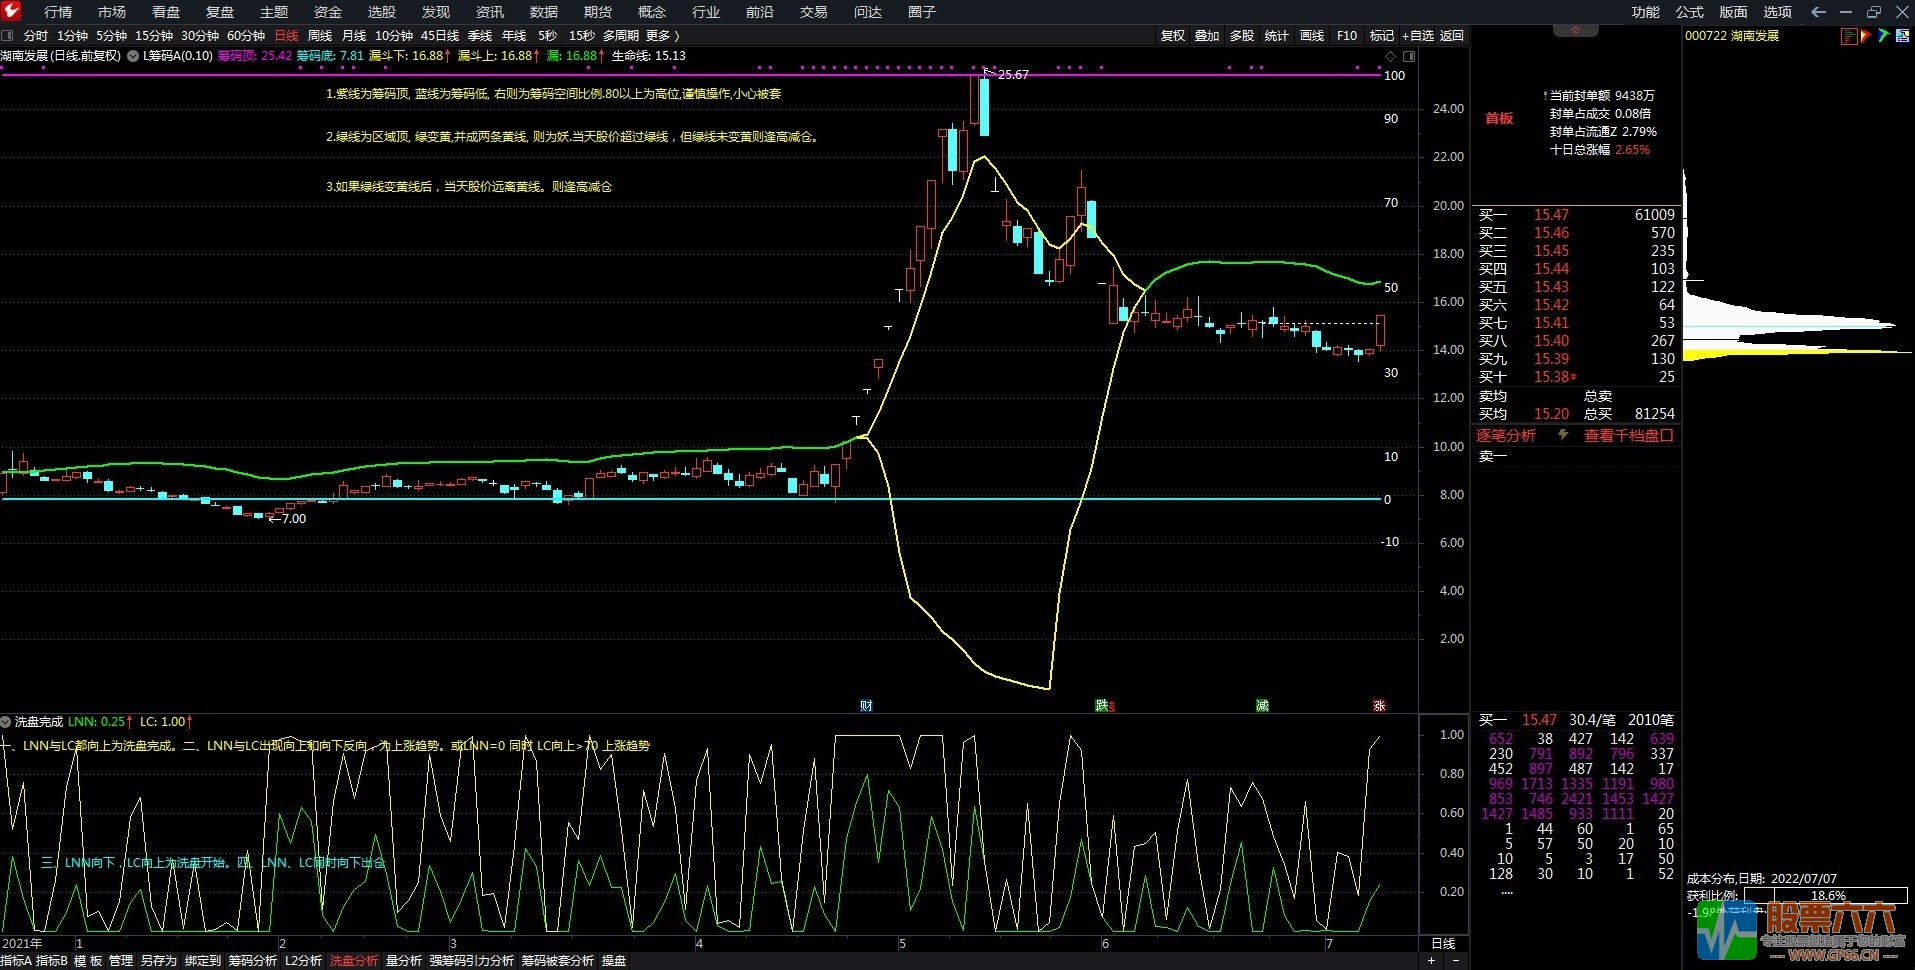Screen dimensions: 1915x970
Task: Click the 日线 period label at bottom right
Action: click(1443, 943)
